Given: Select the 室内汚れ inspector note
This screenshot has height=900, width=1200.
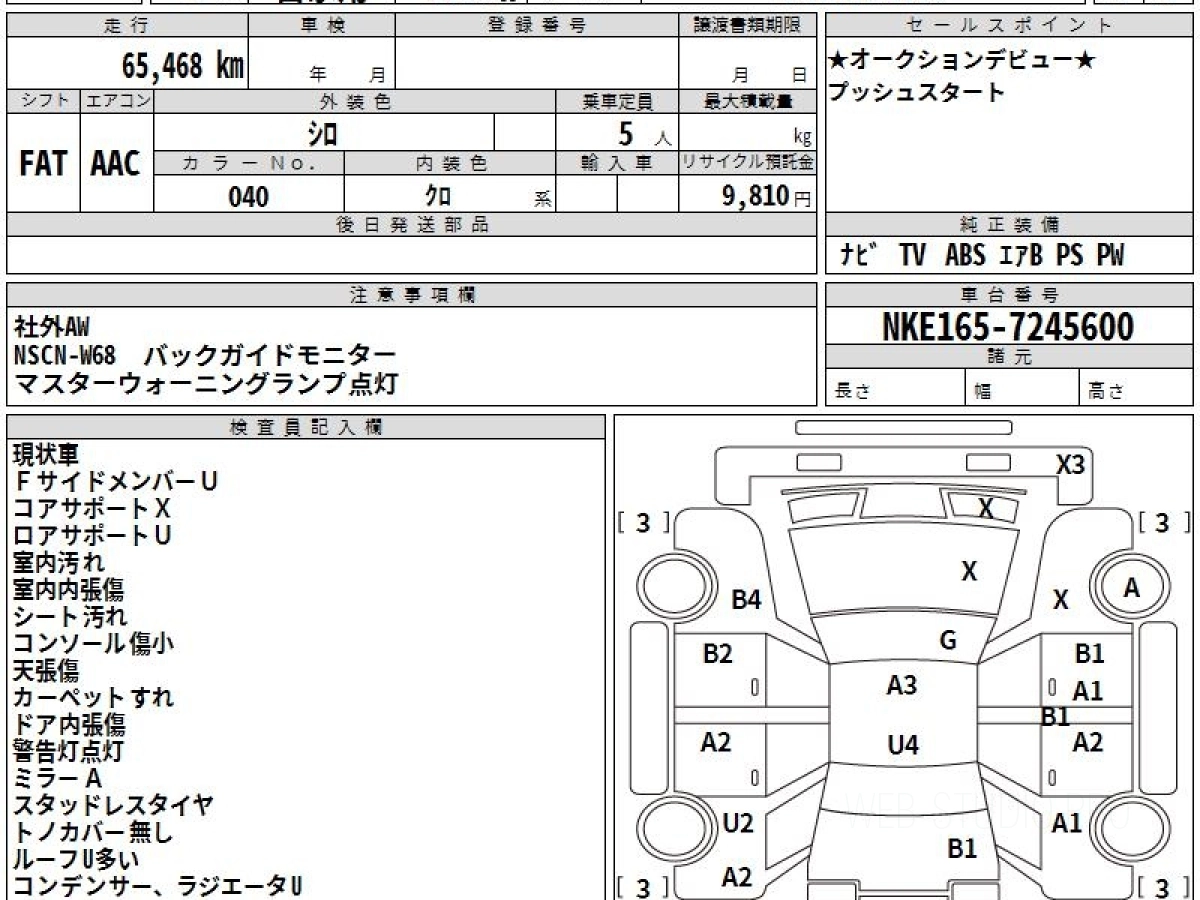Looking at the screenshot, I should click(58, 562).
